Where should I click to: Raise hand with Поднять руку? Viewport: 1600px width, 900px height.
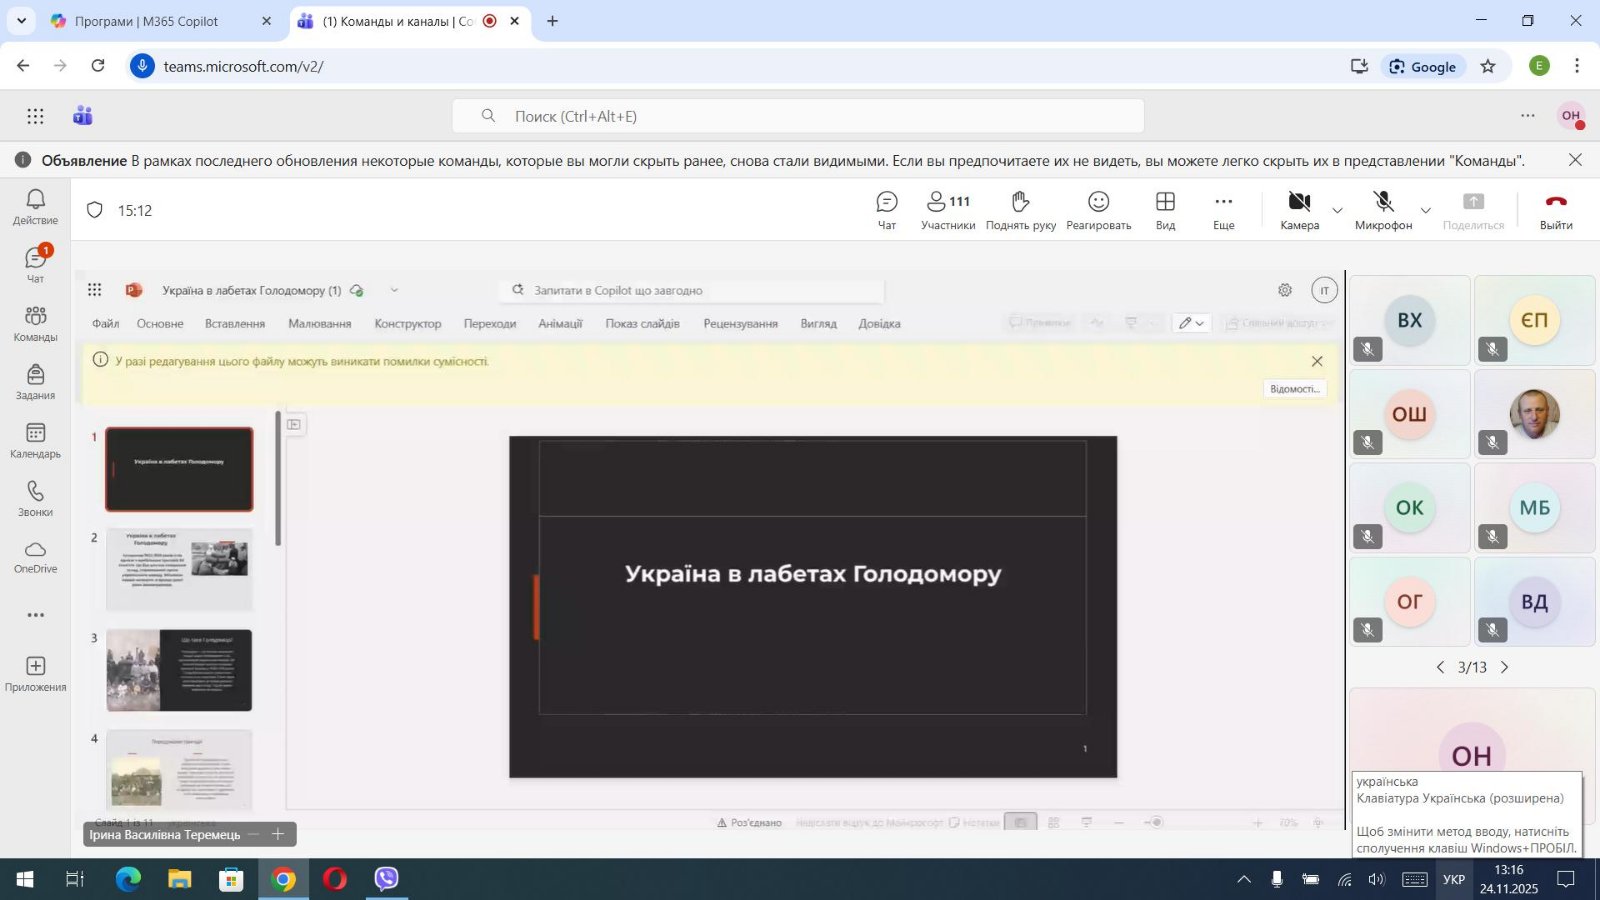click(1020, 210)
